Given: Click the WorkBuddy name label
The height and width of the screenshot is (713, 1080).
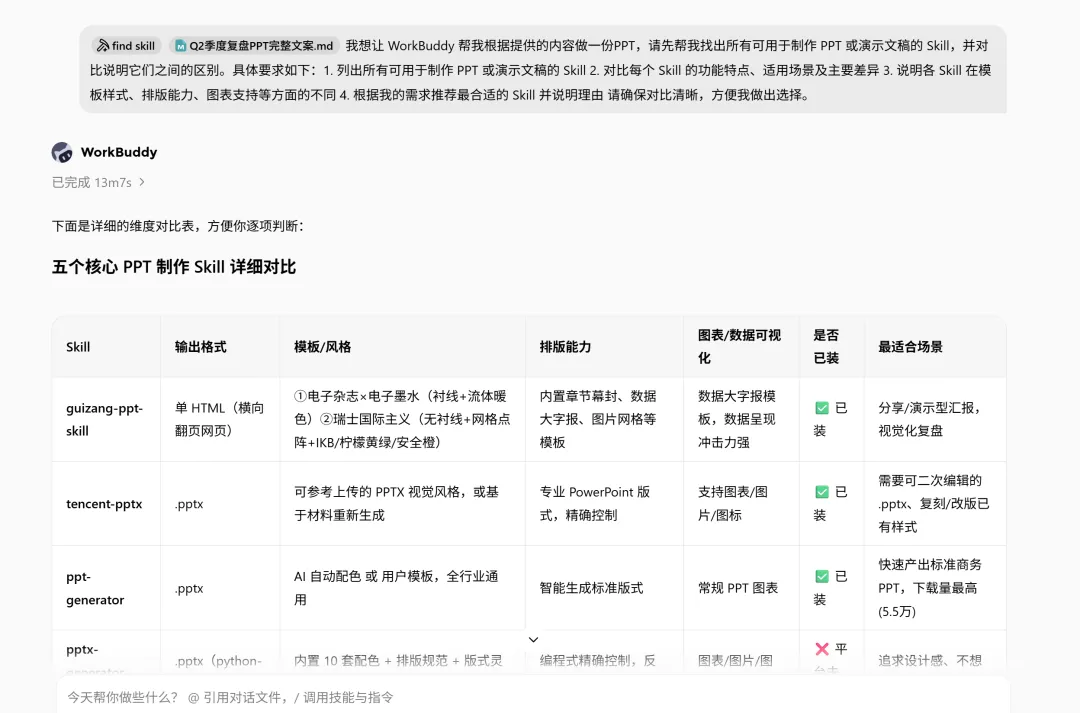Looking at the screenshot, I should pyautogui.click(x=118, y=152).
